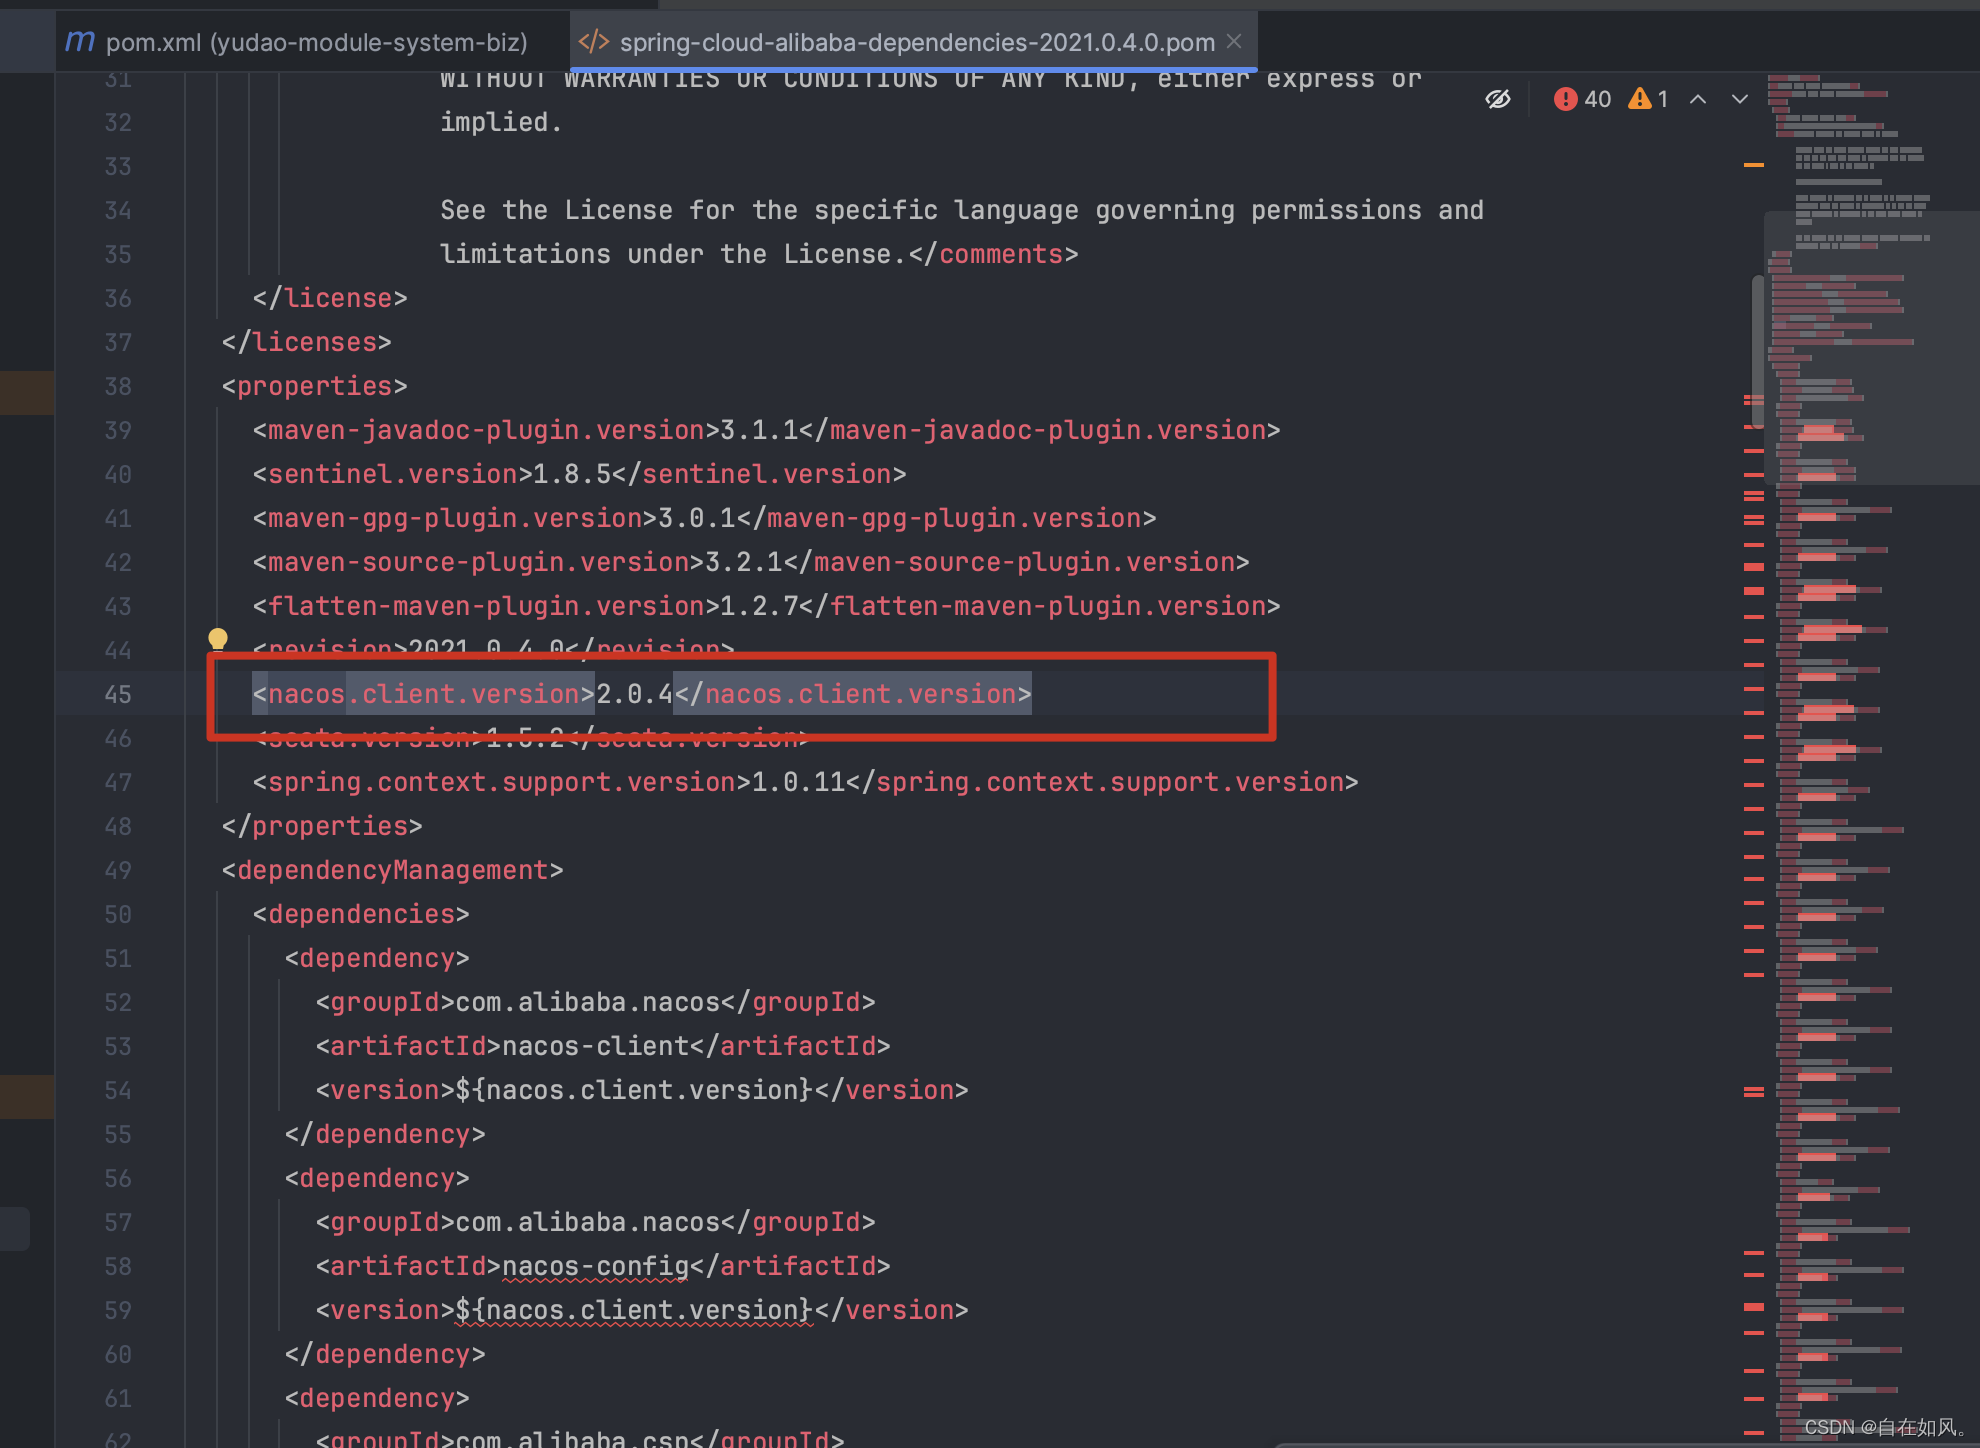Viewport: 1980px width, 1448px height.
Task: Click the dependencyManagement tag
Action: point(393,870)
